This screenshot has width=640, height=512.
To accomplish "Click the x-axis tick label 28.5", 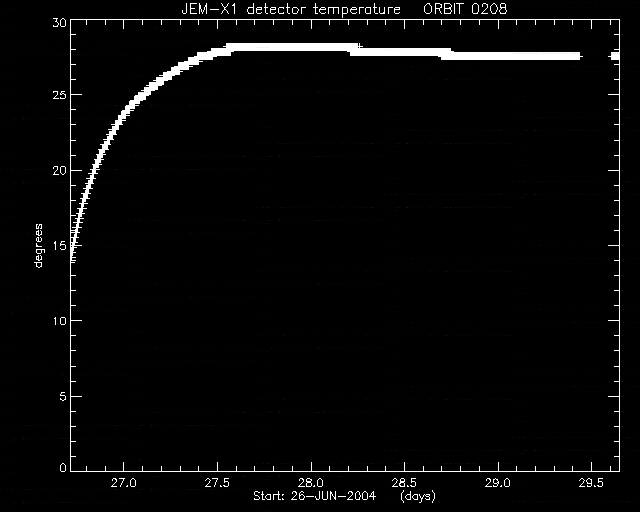I will click(x=404, y=483).
